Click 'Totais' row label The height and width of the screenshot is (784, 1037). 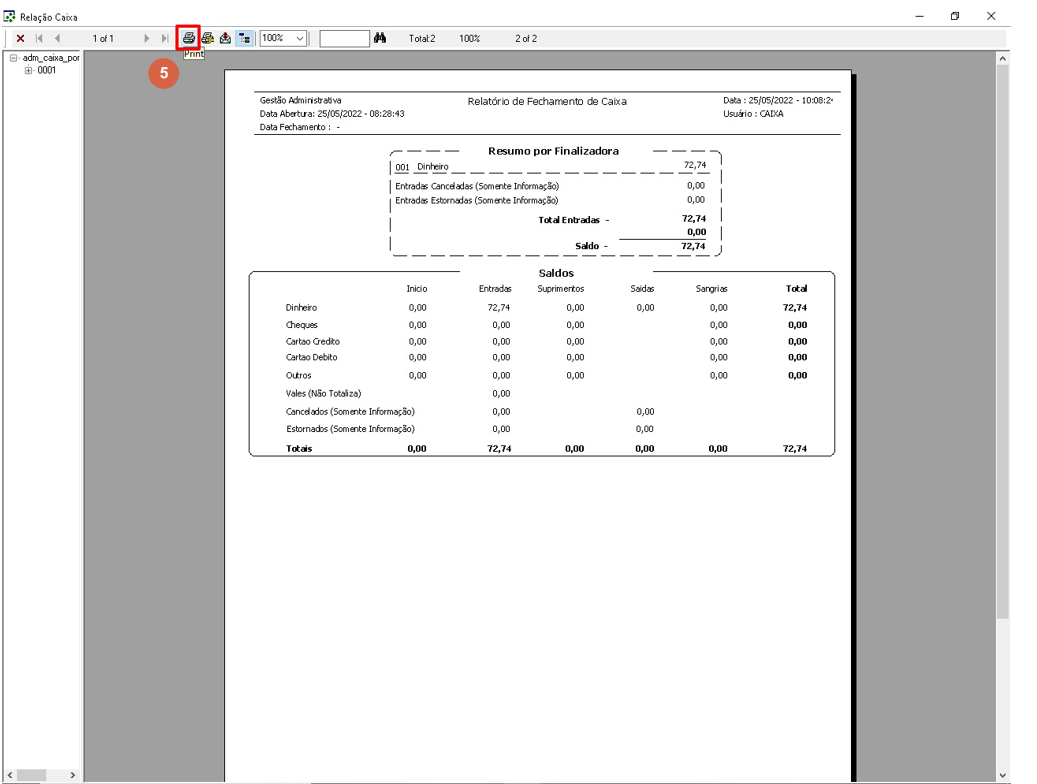(299, 449)
